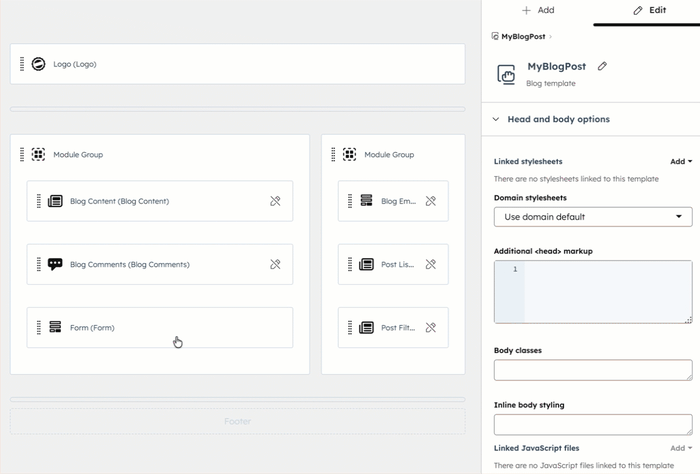This screenshot has width=700, height=474.
Task: Click the pencil icon next to MyBlogPost title
Action: click(602, 66)
